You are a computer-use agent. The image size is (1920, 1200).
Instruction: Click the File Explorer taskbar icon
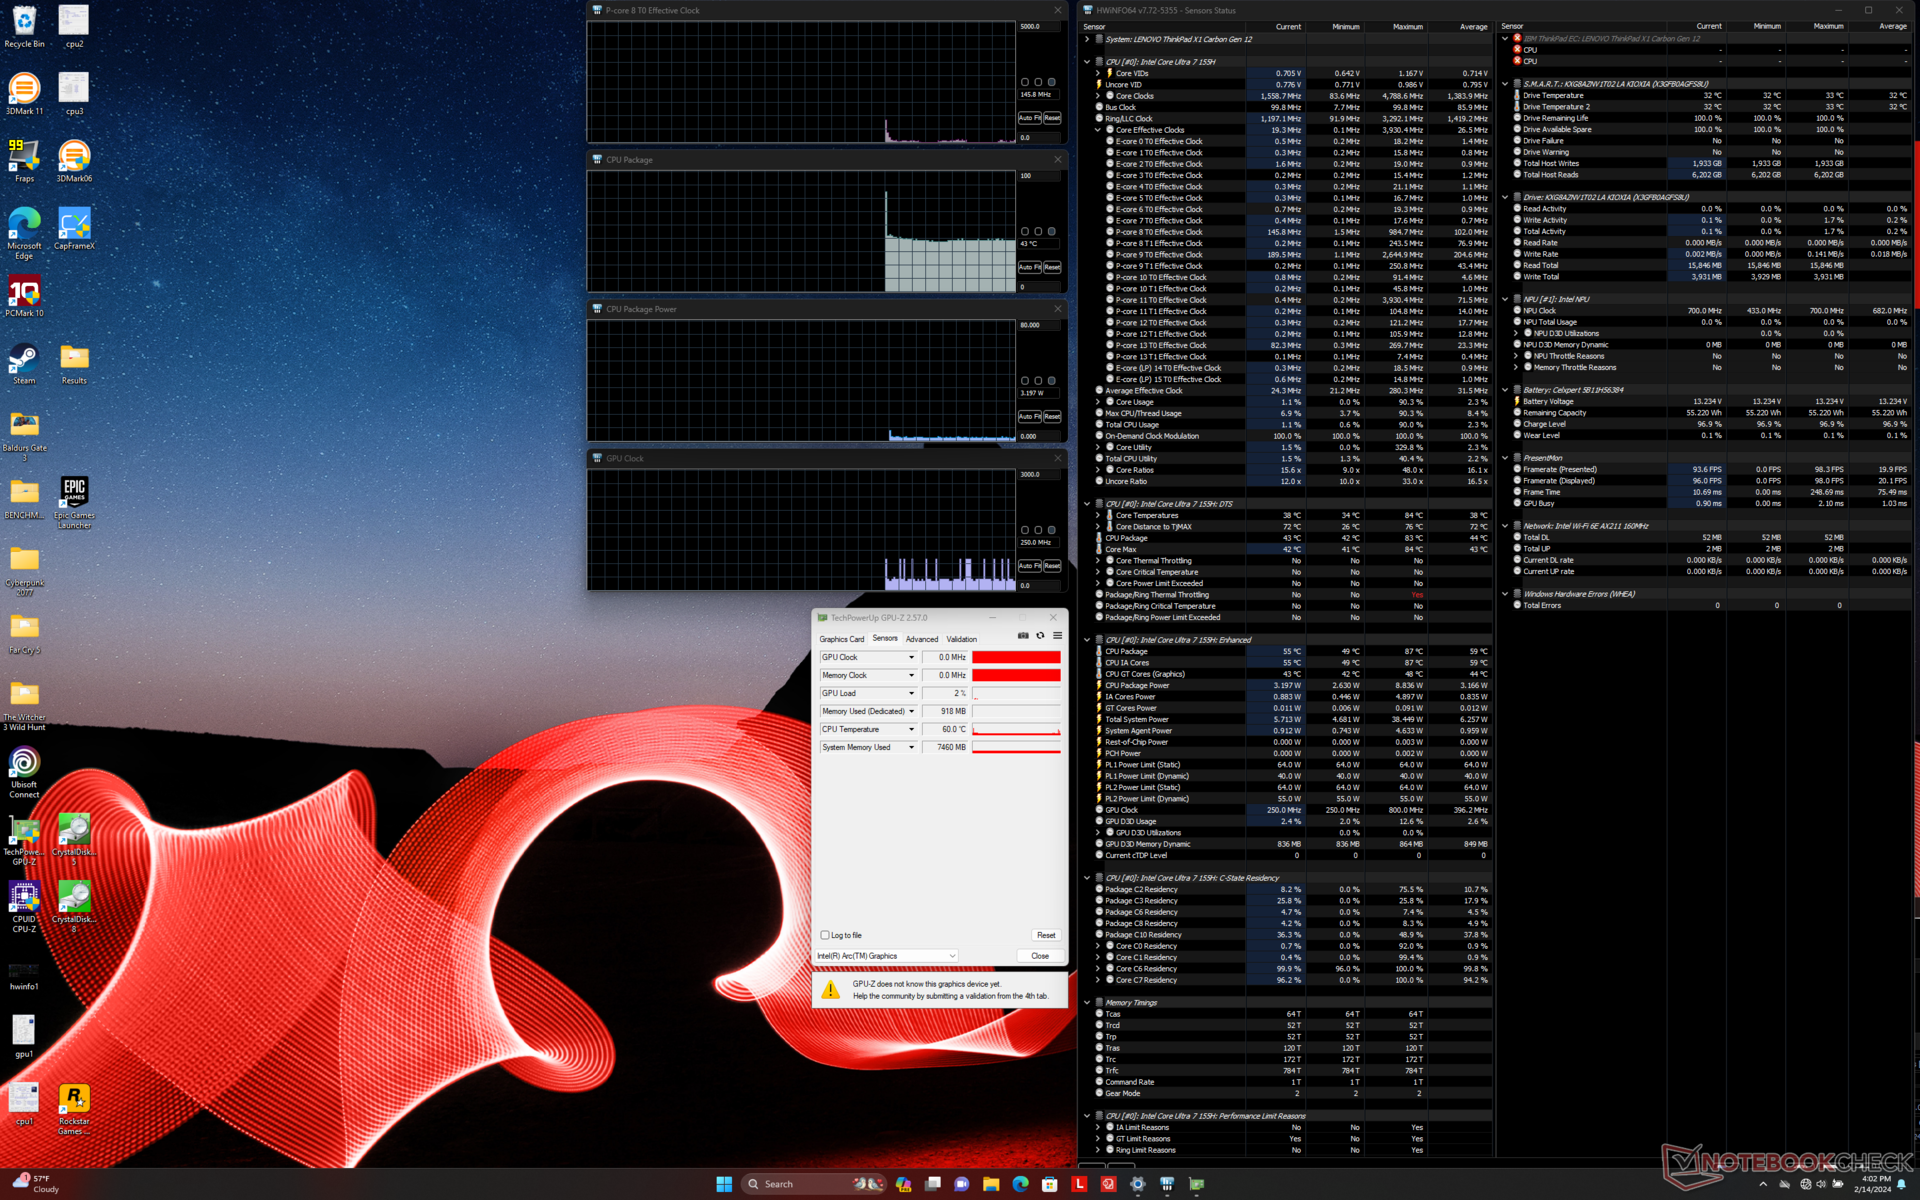(x=991, y=1184)
